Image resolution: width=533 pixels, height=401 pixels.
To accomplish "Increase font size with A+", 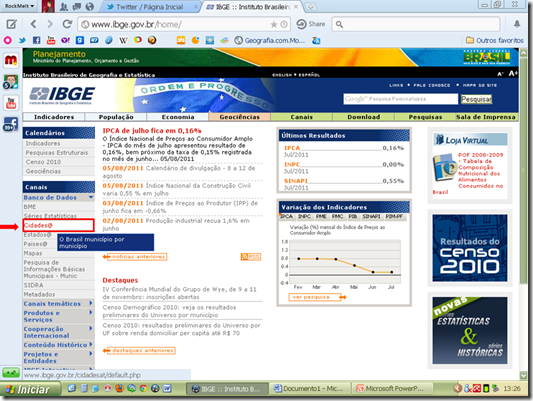I will coord(513,73).
